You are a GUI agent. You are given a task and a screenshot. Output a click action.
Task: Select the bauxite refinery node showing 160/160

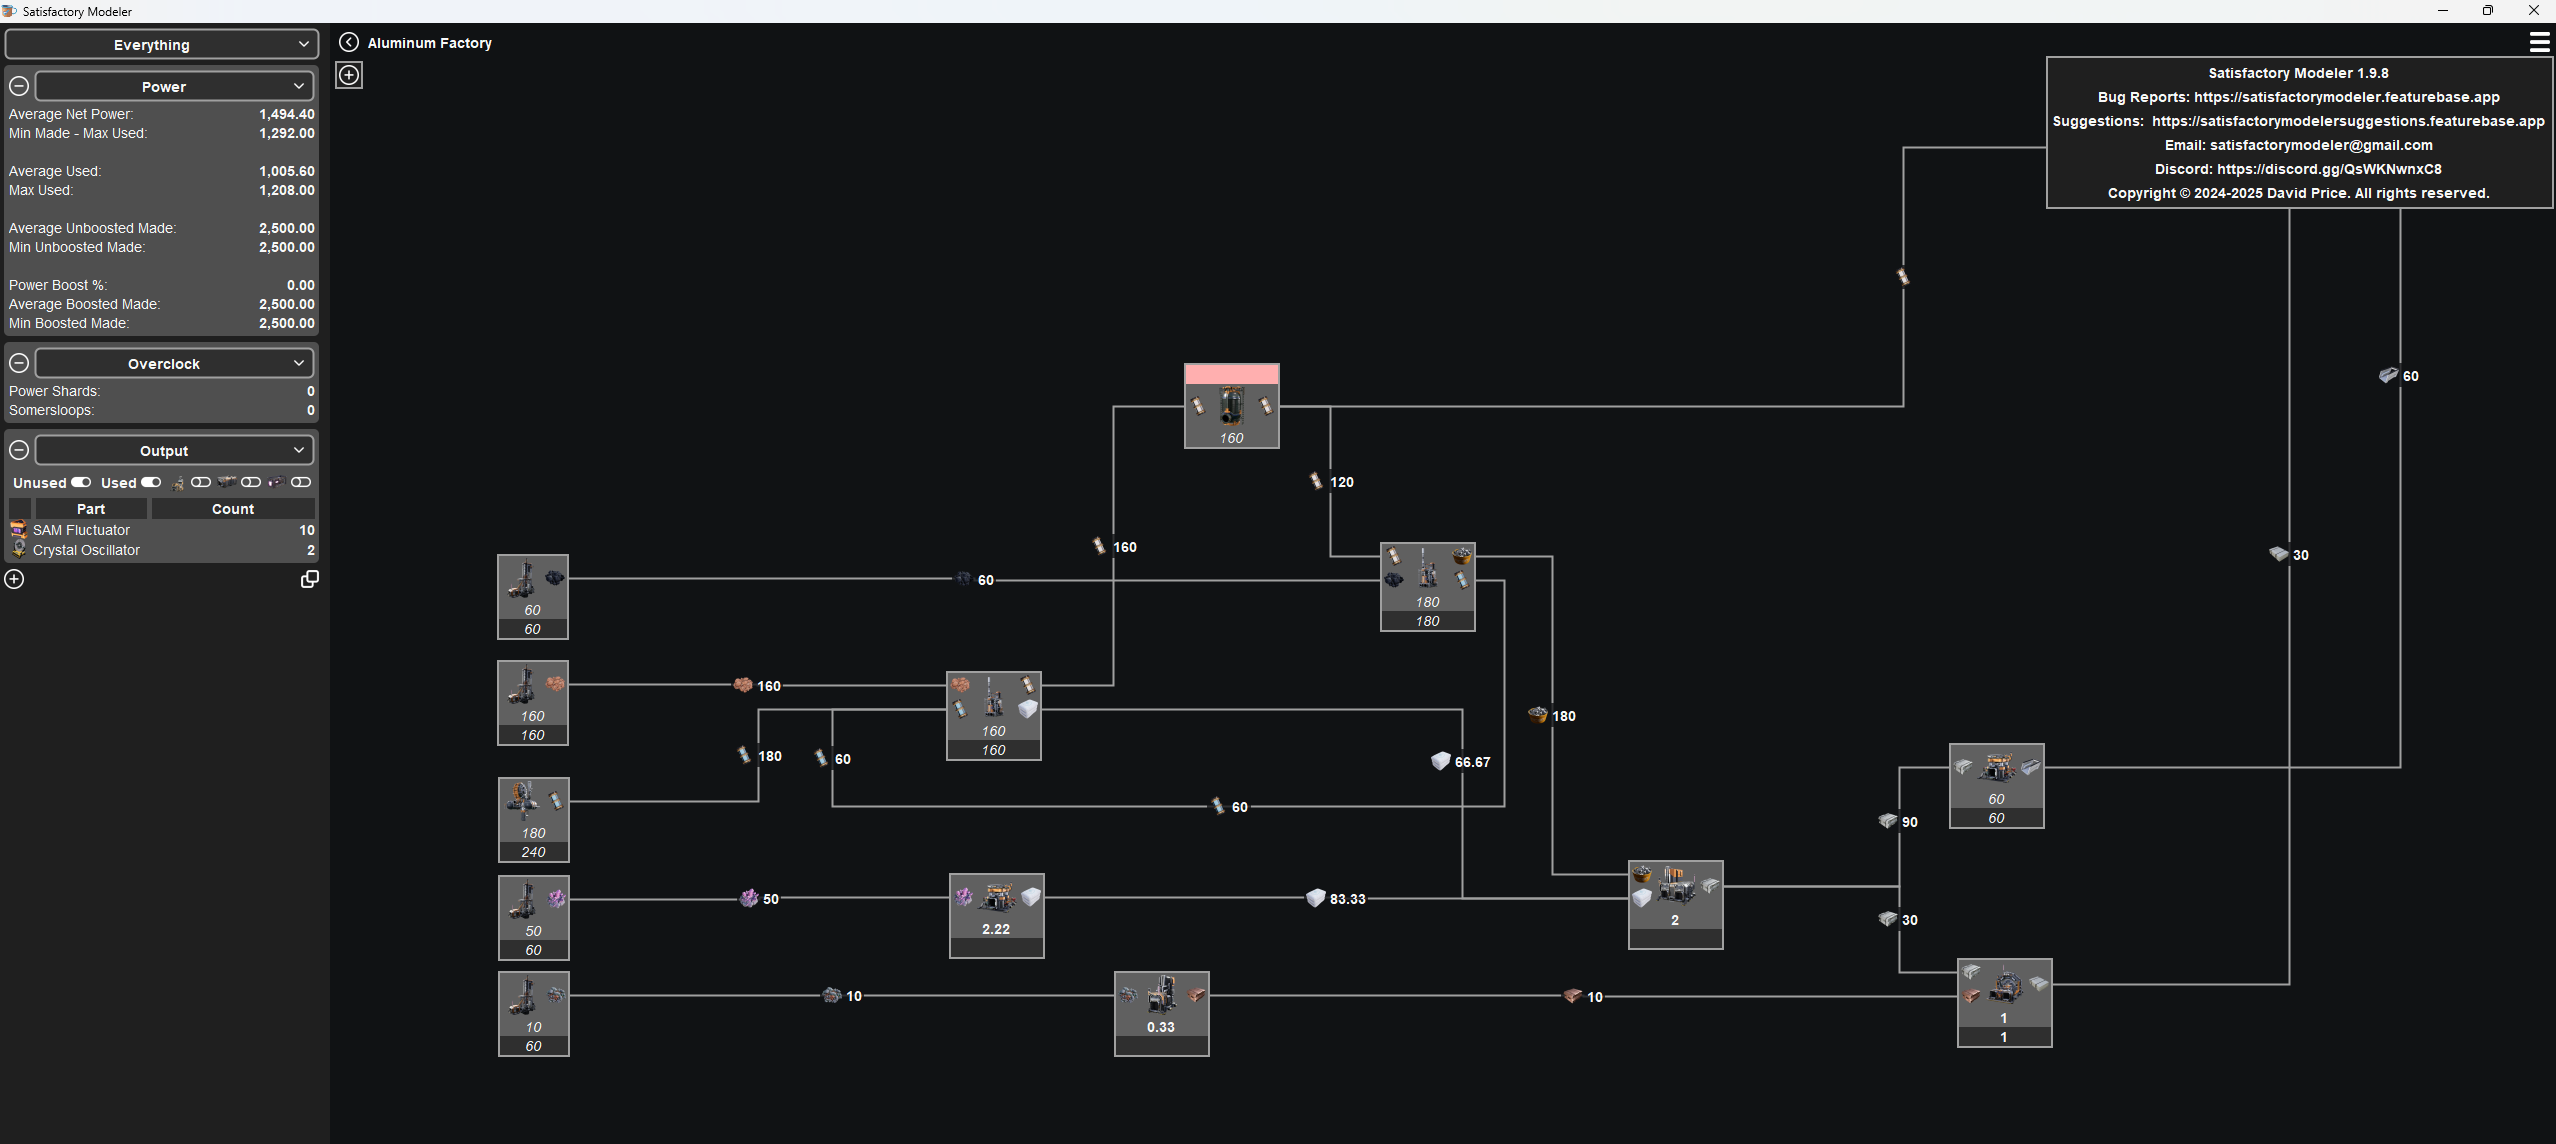(994, 716)
